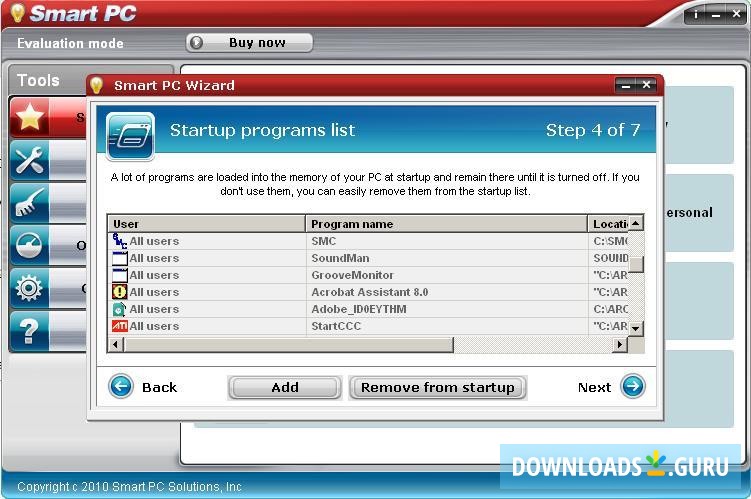Image resolution: width=751 pixels, height=499 pixels.
Task: Close the Smart PC Wizard dialog
Action: [x=646, y=85]
